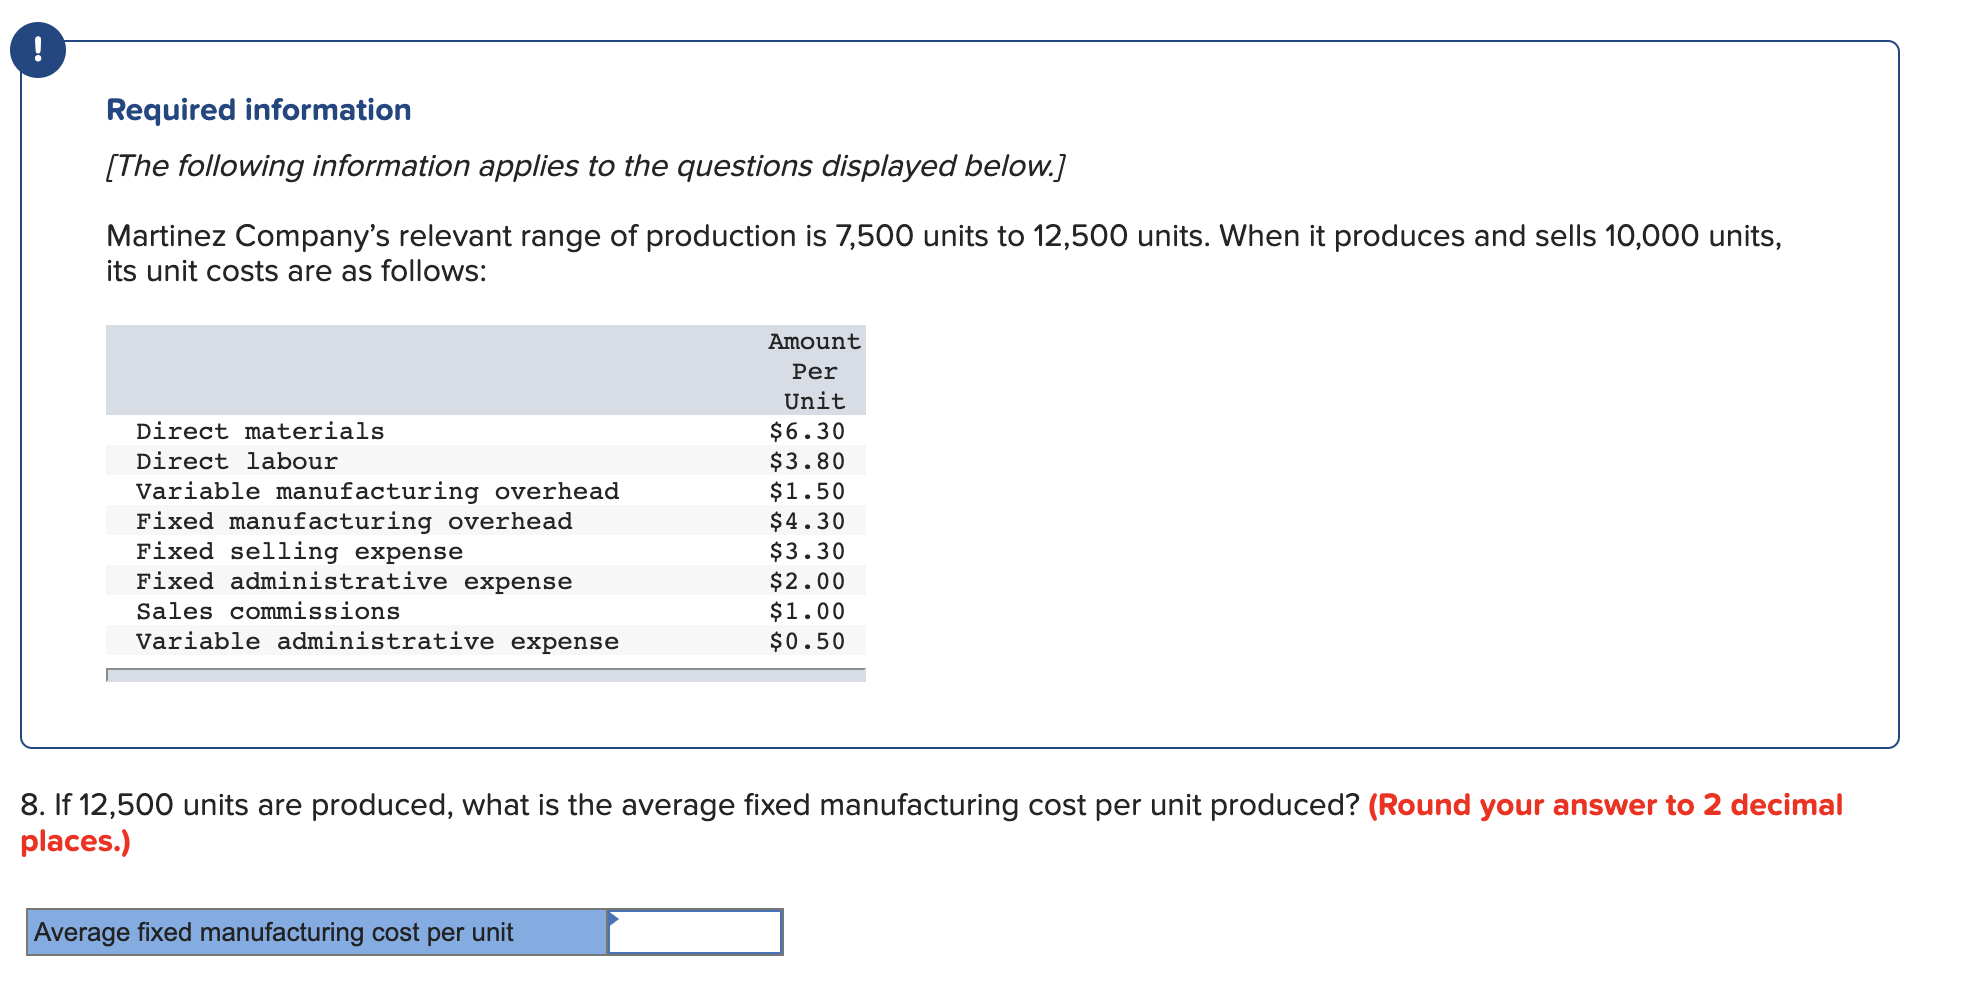Click the question 8 text

(x=690, y=805)
